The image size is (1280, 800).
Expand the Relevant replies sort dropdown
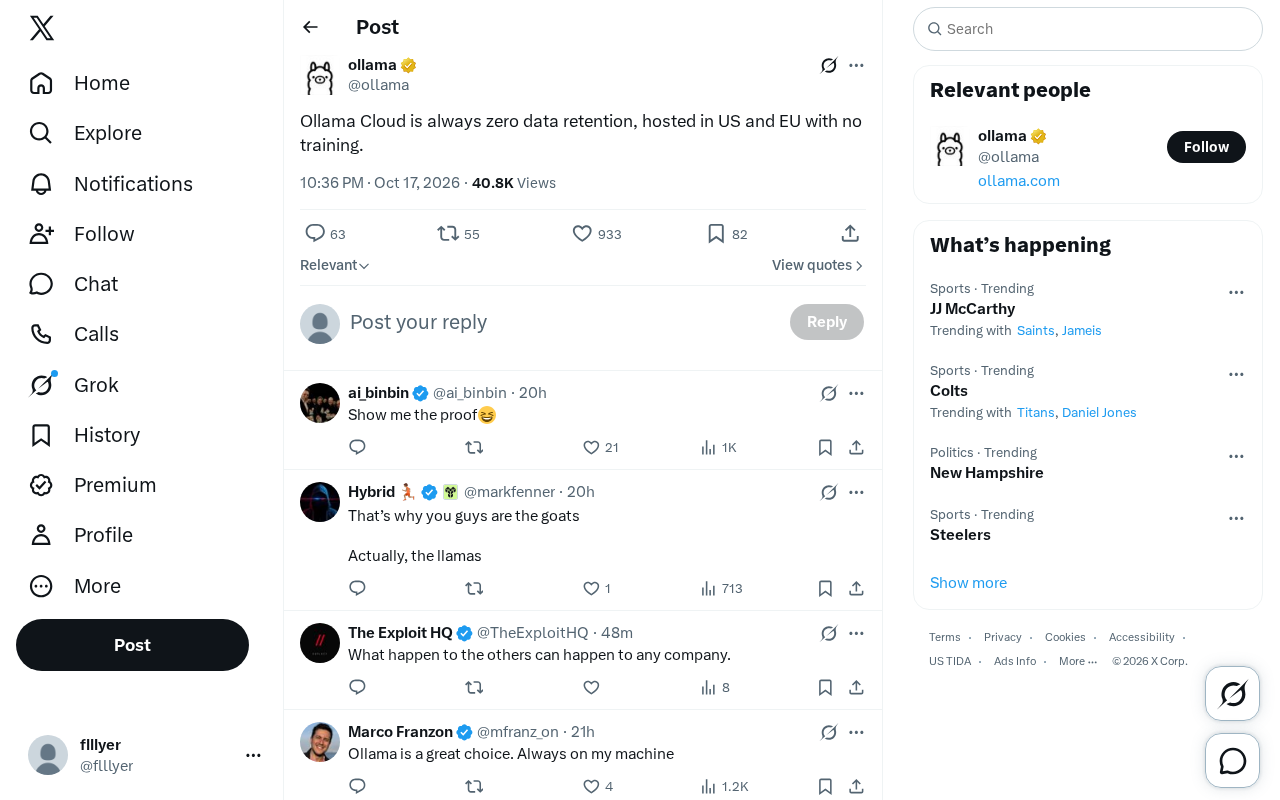click(x=335, y=265)
